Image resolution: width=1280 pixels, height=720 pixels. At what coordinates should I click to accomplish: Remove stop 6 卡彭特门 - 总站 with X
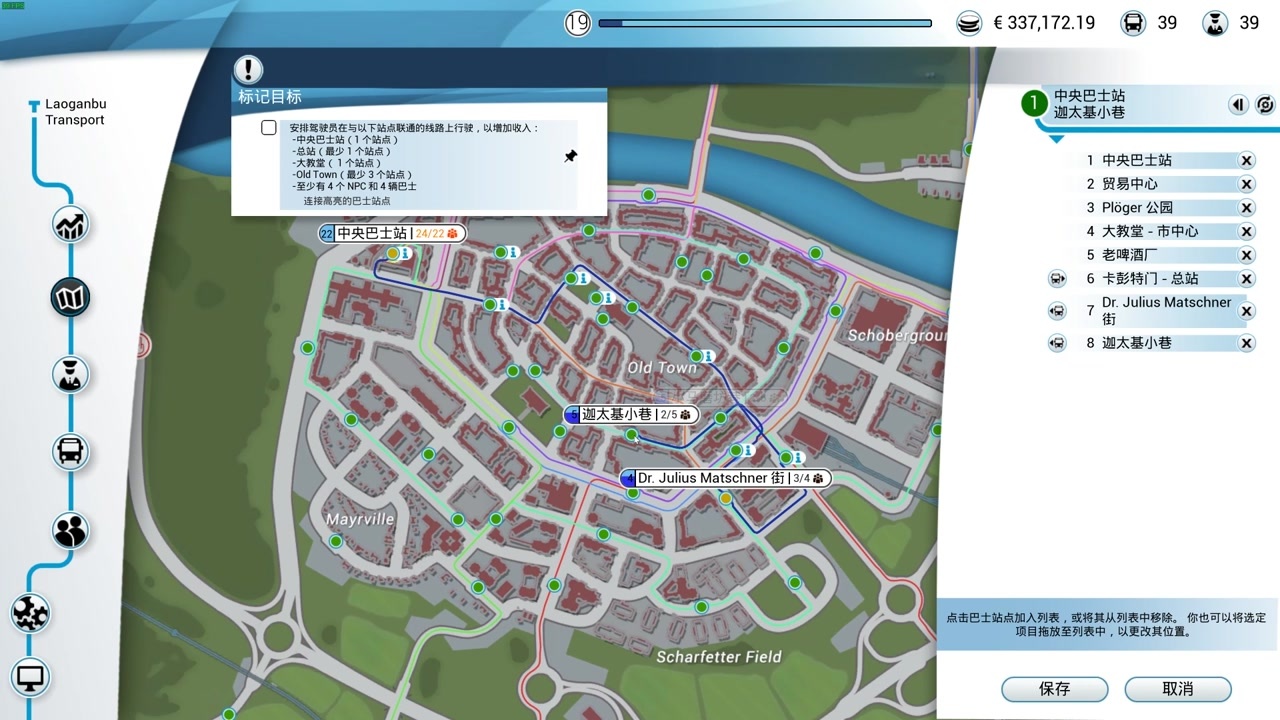point(1247,279)
